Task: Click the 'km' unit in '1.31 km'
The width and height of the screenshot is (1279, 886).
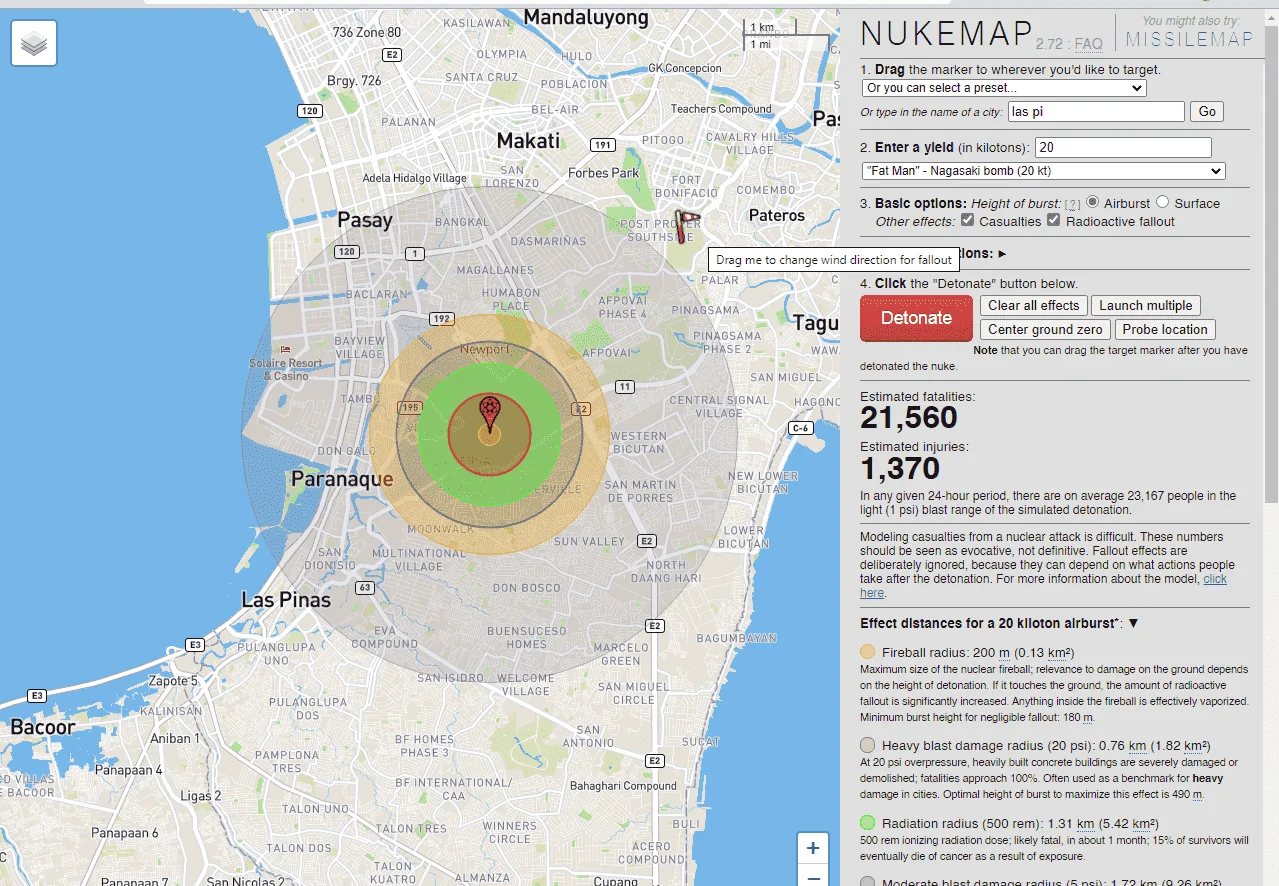Action: (1087, 824)
